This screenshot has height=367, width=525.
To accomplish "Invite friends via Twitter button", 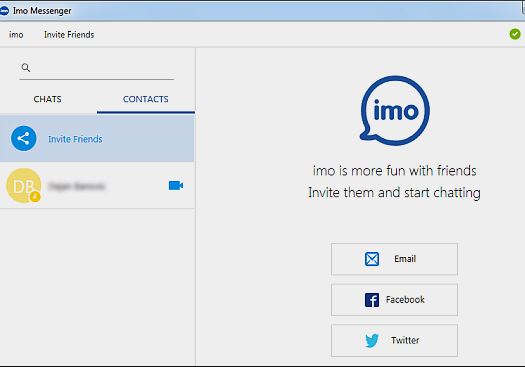I will click(394, 340).
